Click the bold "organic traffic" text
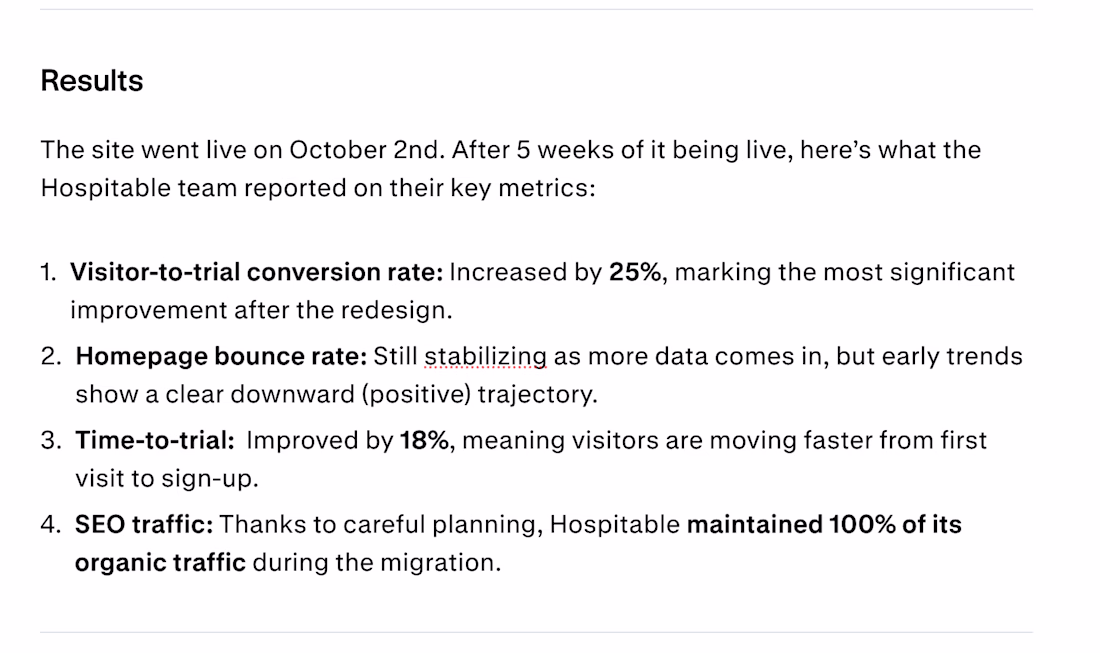 [160, 563]
